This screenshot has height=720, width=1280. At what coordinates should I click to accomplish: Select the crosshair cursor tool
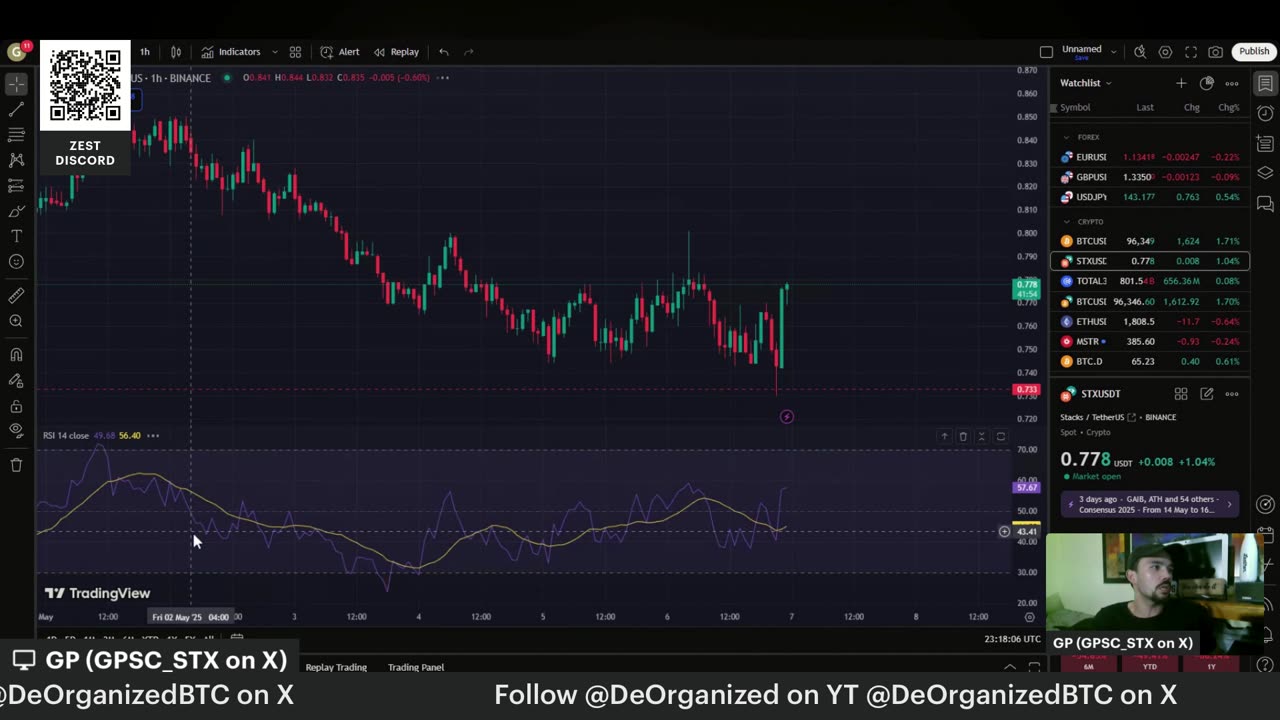coord(16,84)
